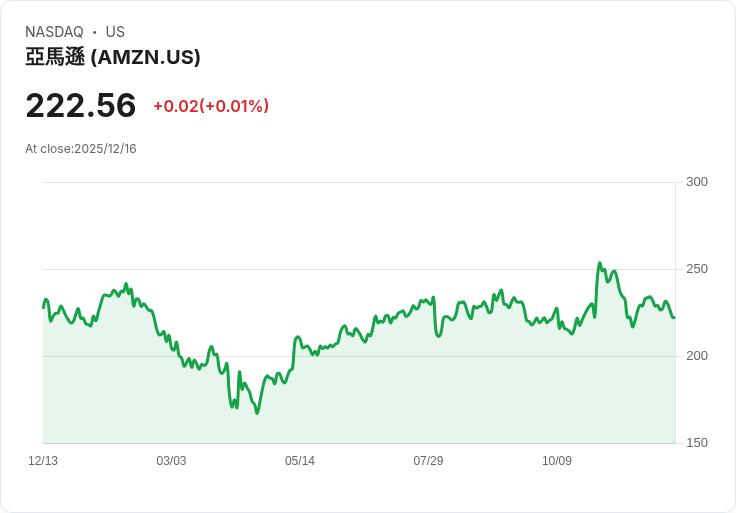The width and height of the screenshot is (736, 513).
Task: Select the 07/29 date on the x-axis
Action: [428, 461]
